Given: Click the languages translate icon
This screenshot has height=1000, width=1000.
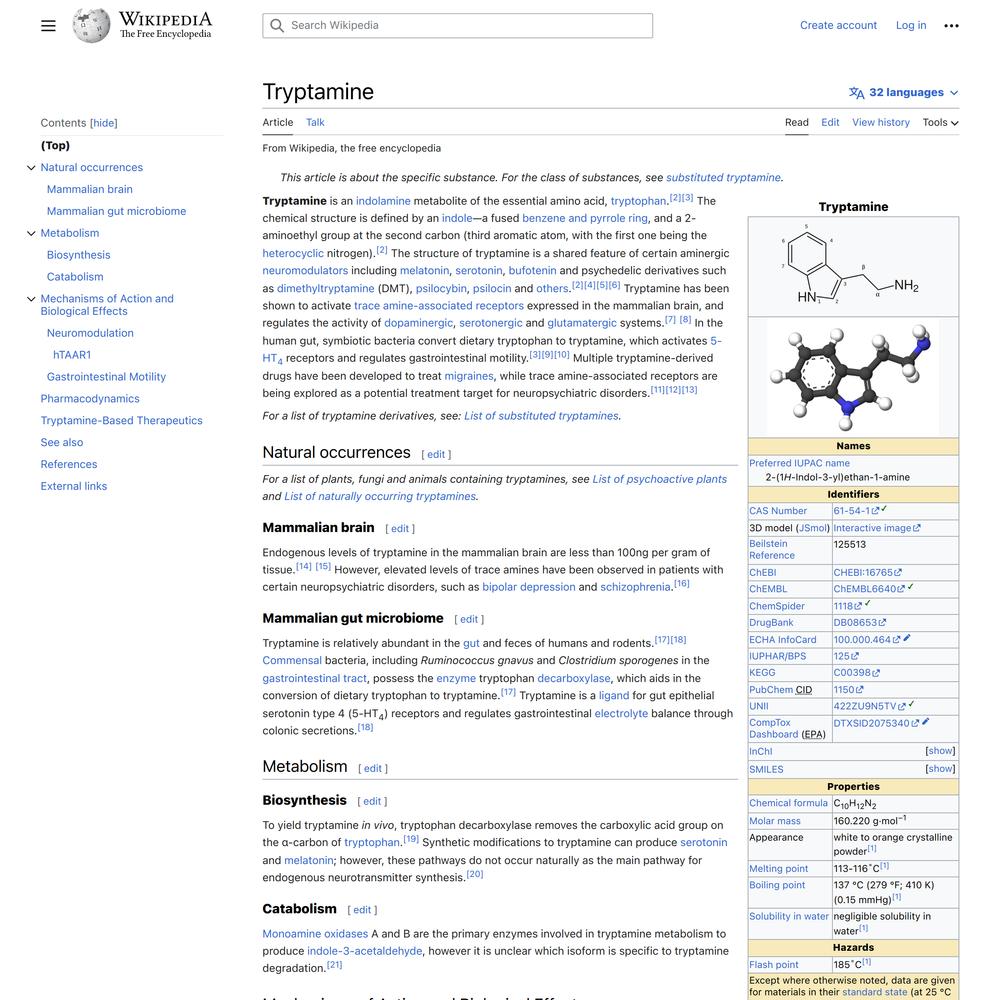Looking at the screenshot, I should pyautogui.click(x=857, y=92).
